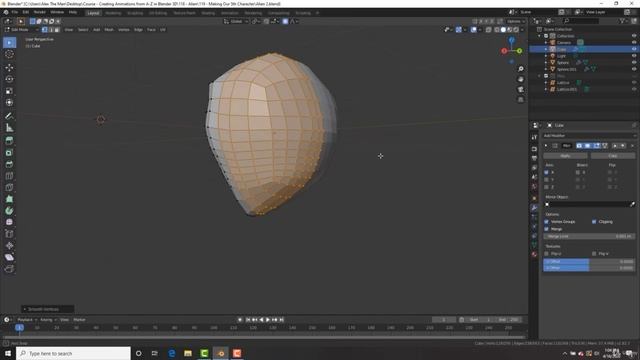The height and width of the screenshot is (360, 640).
Task: Toggle Clipping checkbox
Action: tap(594, 222)
